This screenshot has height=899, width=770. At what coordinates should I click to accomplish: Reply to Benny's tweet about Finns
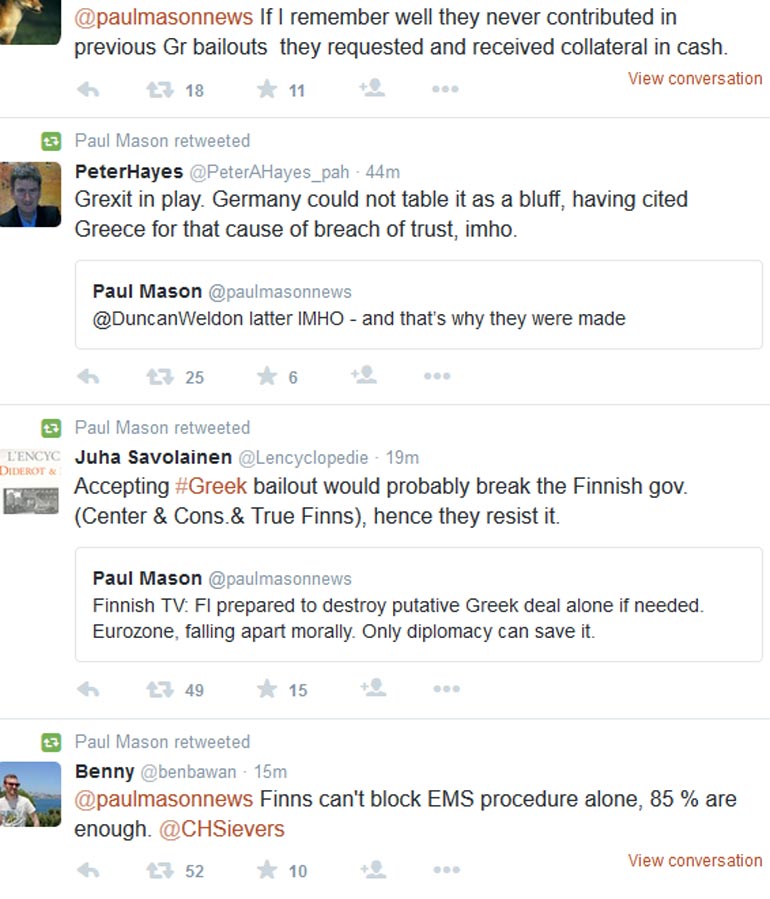tap(88, 870)
